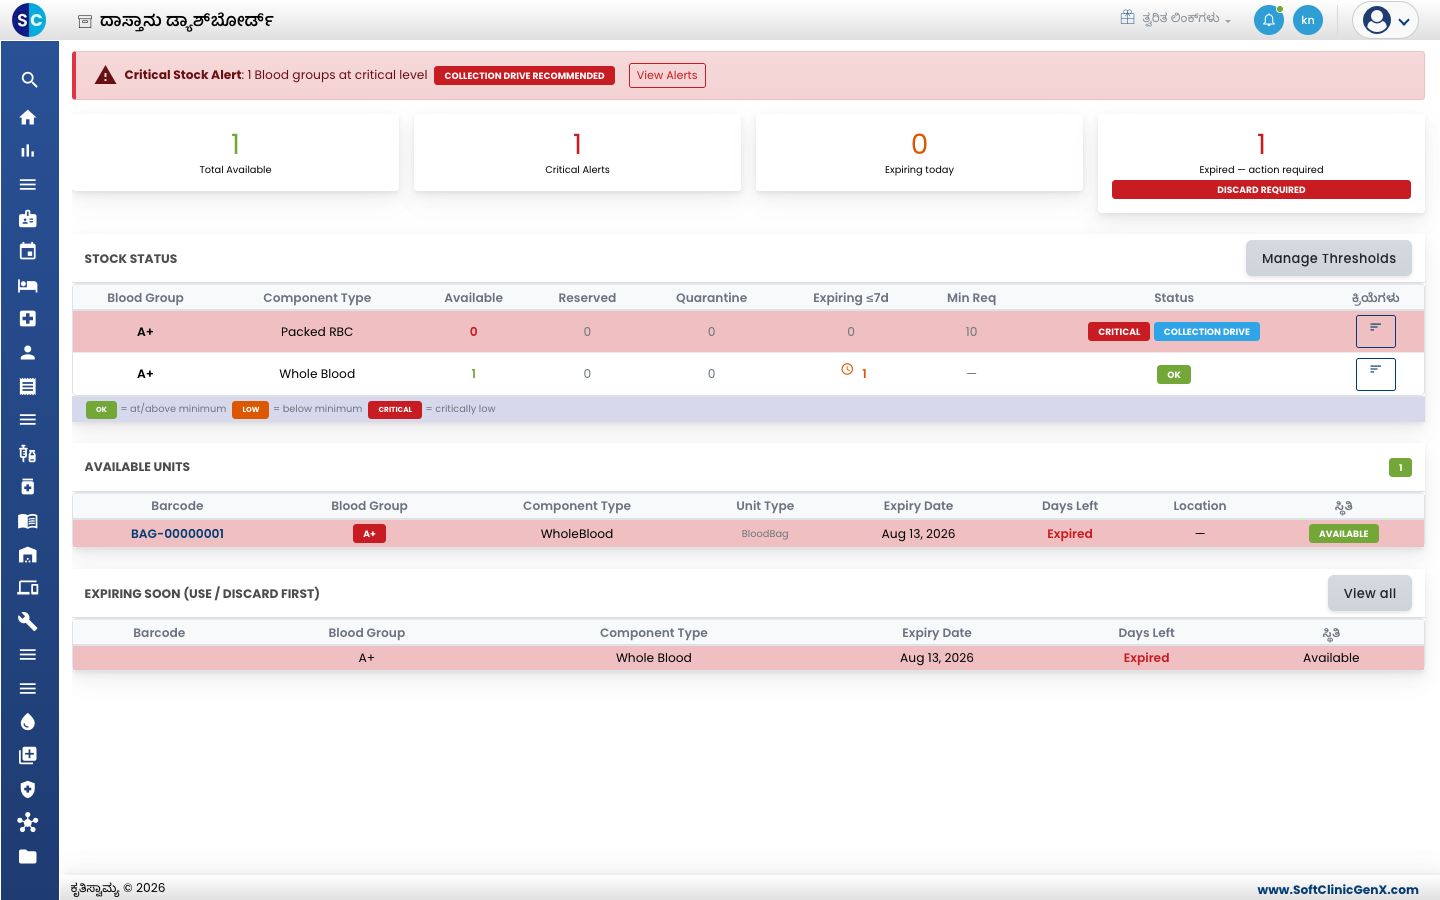
Task: Open the bar chart reports sidebar icon
Action: pos(28,151)
